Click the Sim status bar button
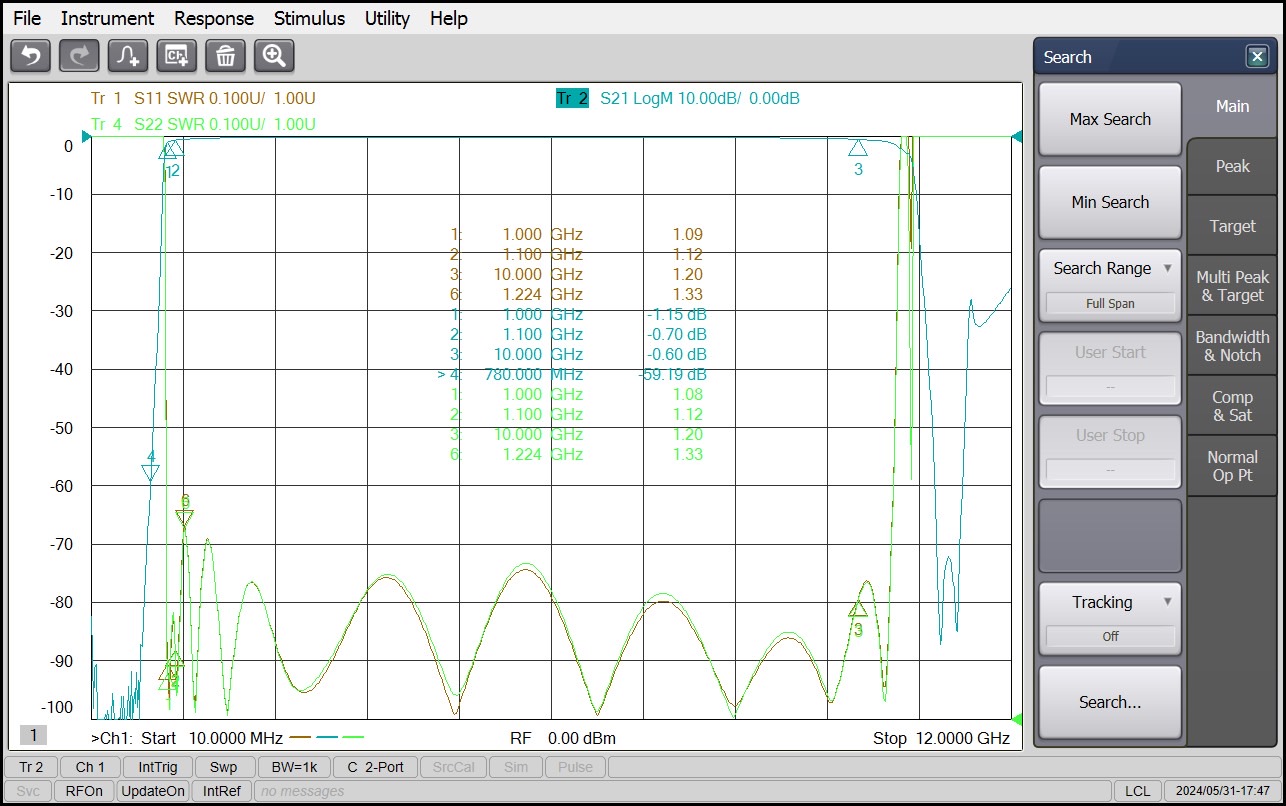 pos(516,767)
